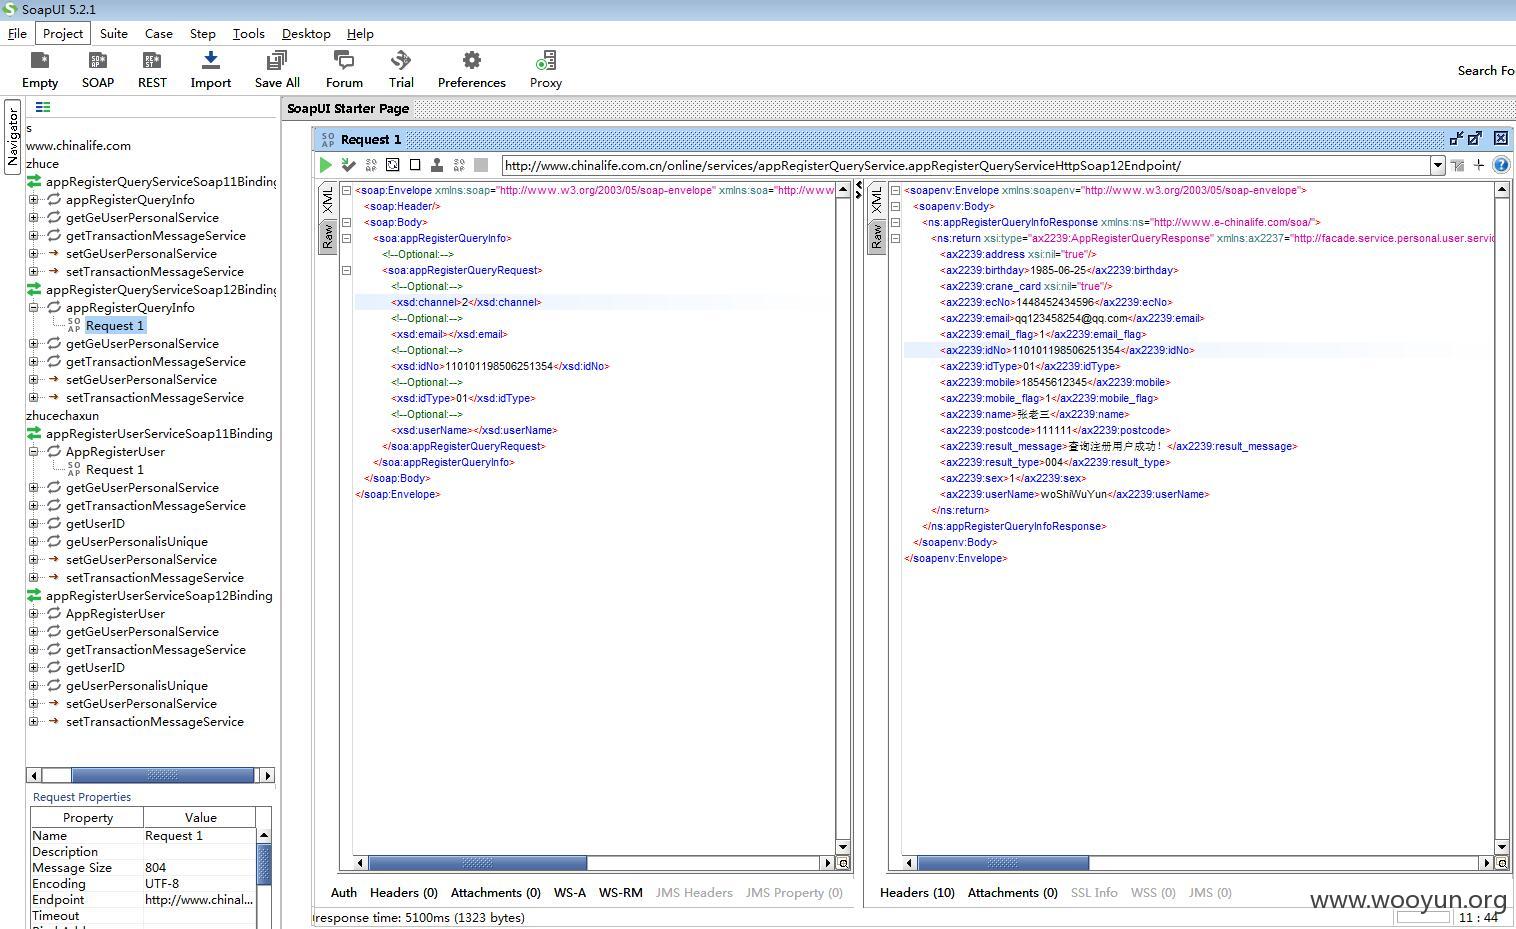Collapse soapenv:Envelope node in response

pyautogui.click(x=895, y=190)
